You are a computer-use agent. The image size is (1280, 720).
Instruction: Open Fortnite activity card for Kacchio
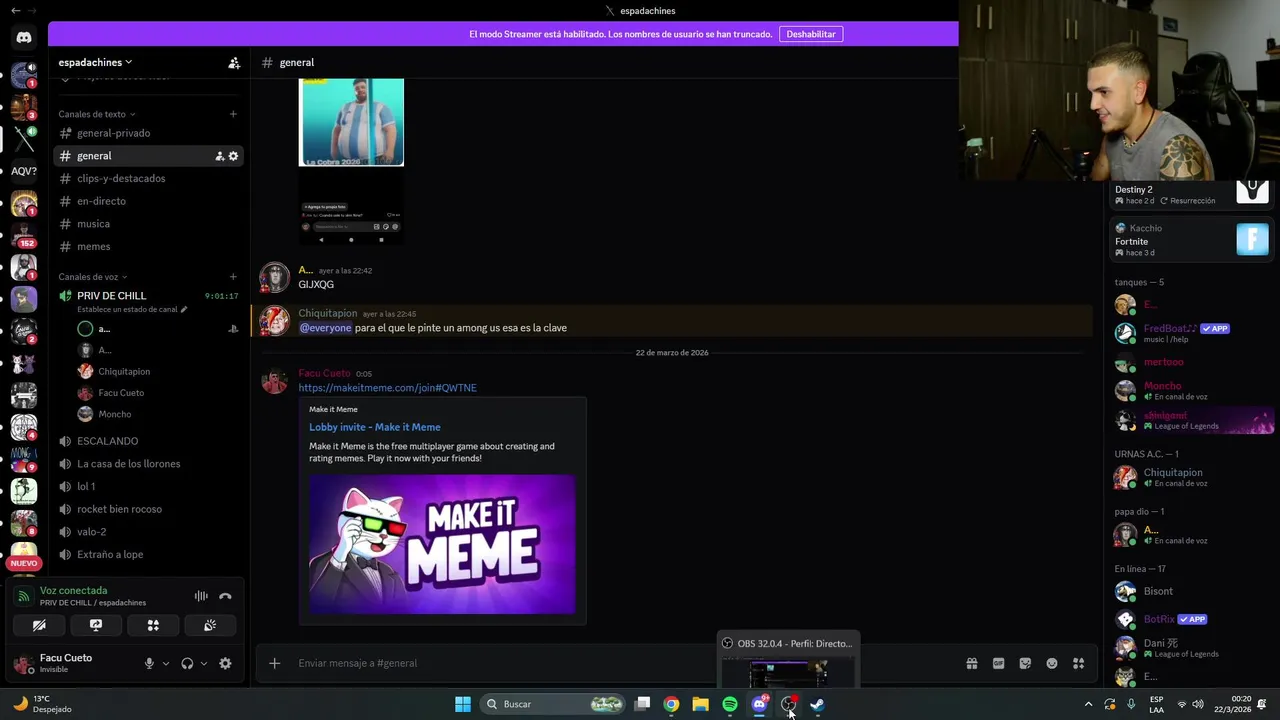coord(1193,240)
